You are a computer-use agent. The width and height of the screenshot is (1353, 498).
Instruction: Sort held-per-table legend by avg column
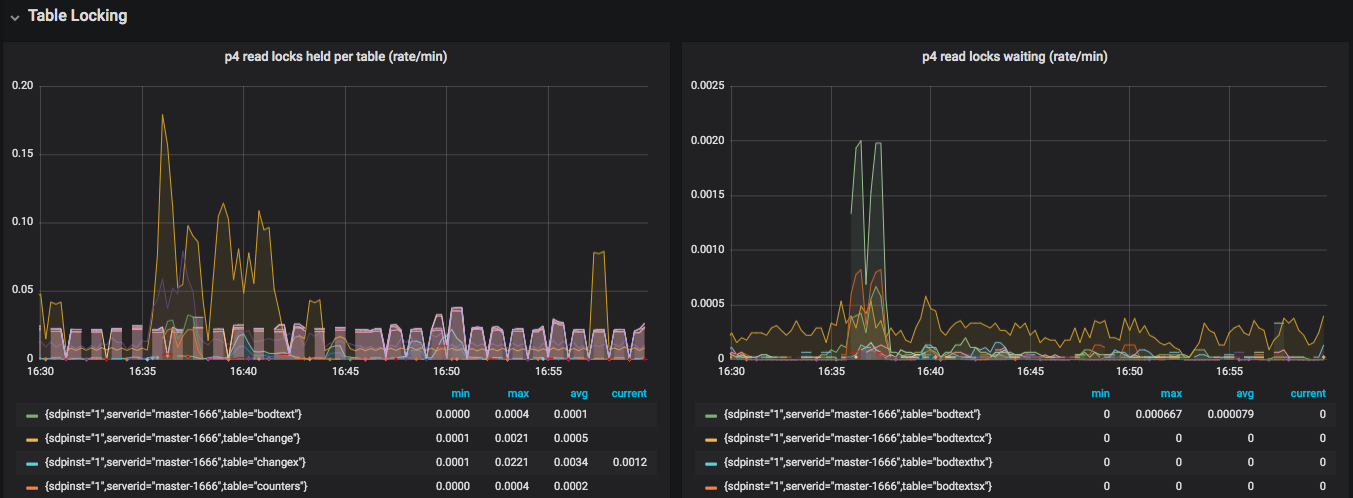(x=577, y=394)
